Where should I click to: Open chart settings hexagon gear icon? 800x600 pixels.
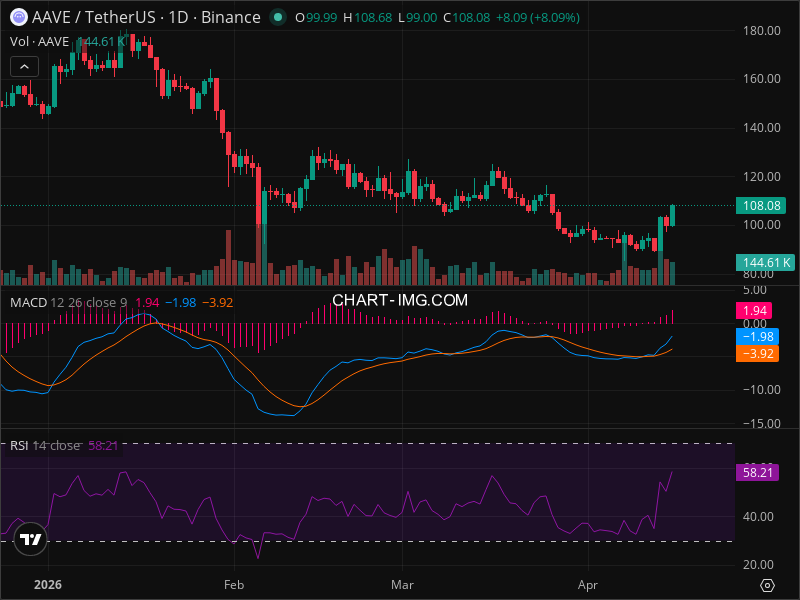[x=767, y=585]
